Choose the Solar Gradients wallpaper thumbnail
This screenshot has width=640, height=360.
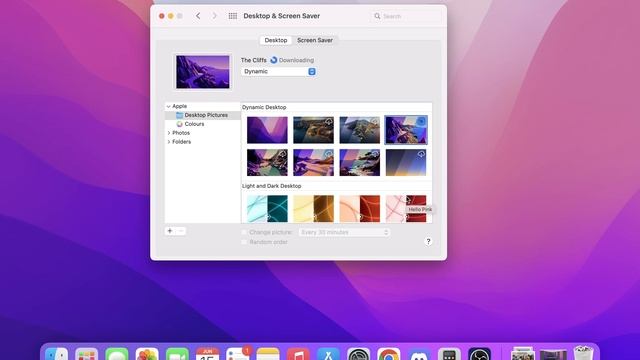point(406,162)
